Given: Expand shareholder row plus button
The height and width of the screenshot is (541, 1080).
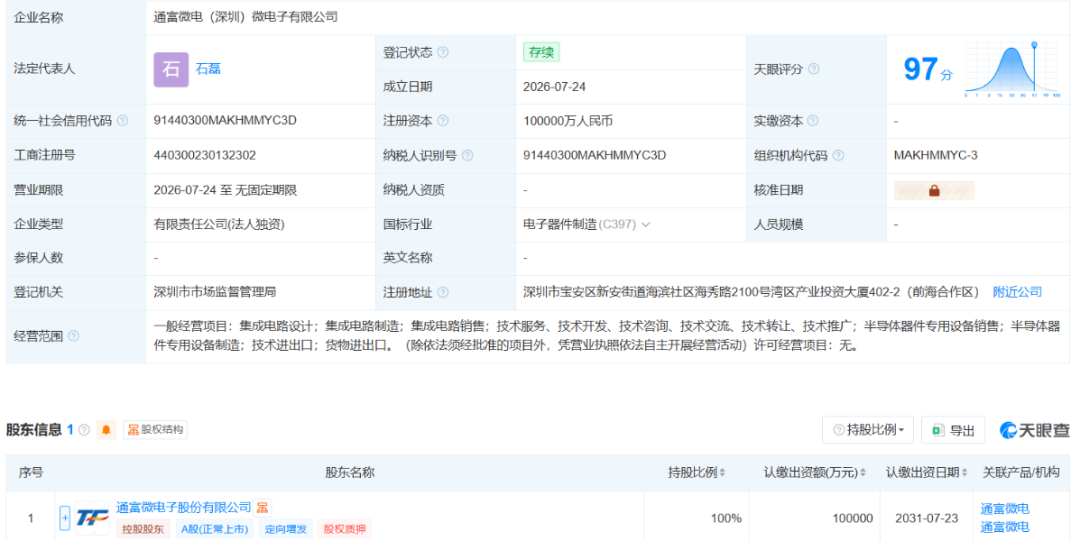Looking at the screenshot, I should click(x=65, y=518).
